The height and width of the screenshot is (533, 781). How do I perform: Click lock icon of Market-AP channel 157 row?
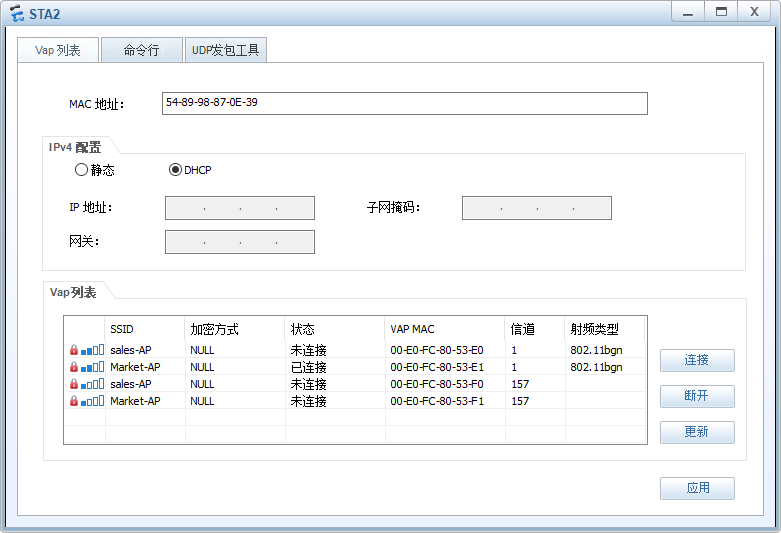pos(74,400)
